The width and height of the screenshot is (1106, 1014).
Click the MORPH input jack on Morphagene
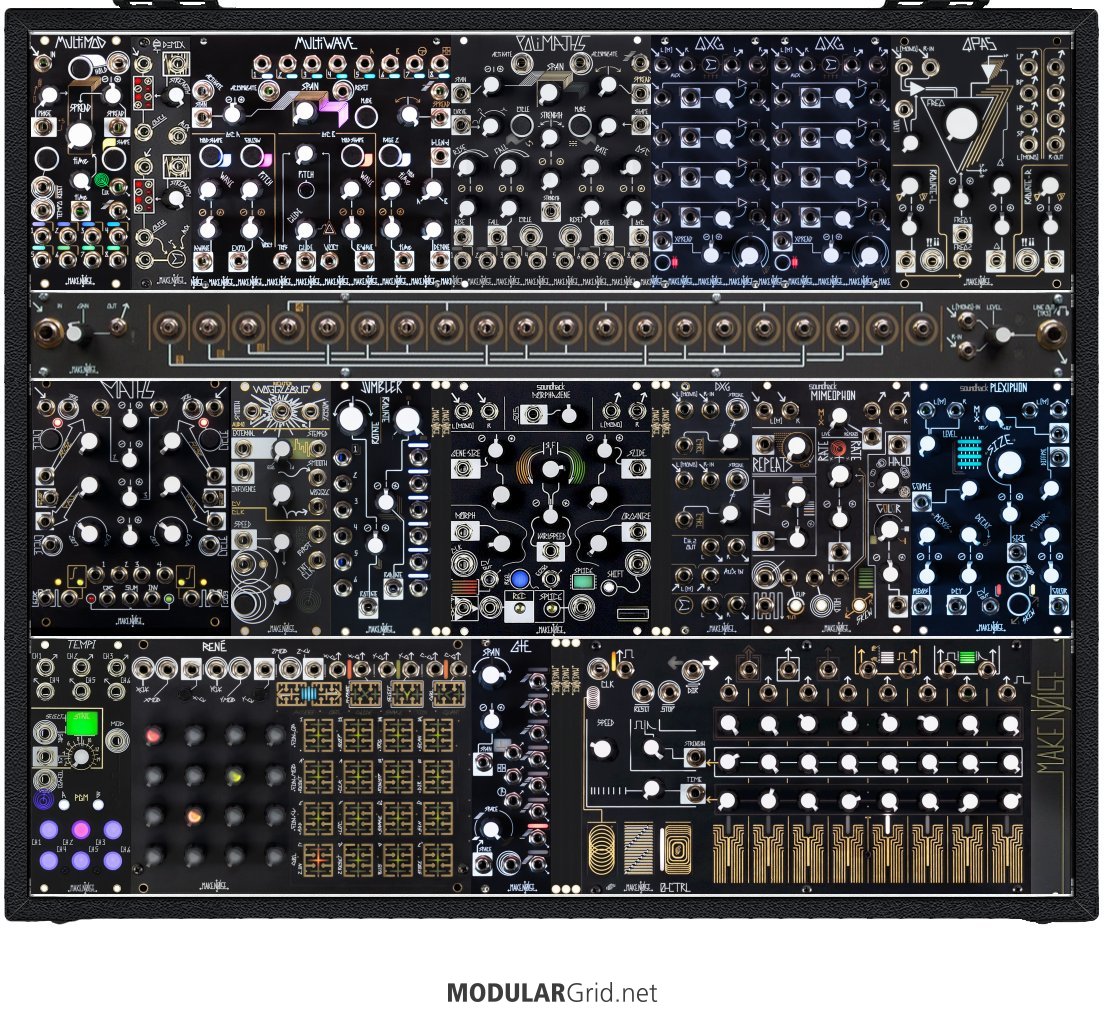(x=464, y=530)
